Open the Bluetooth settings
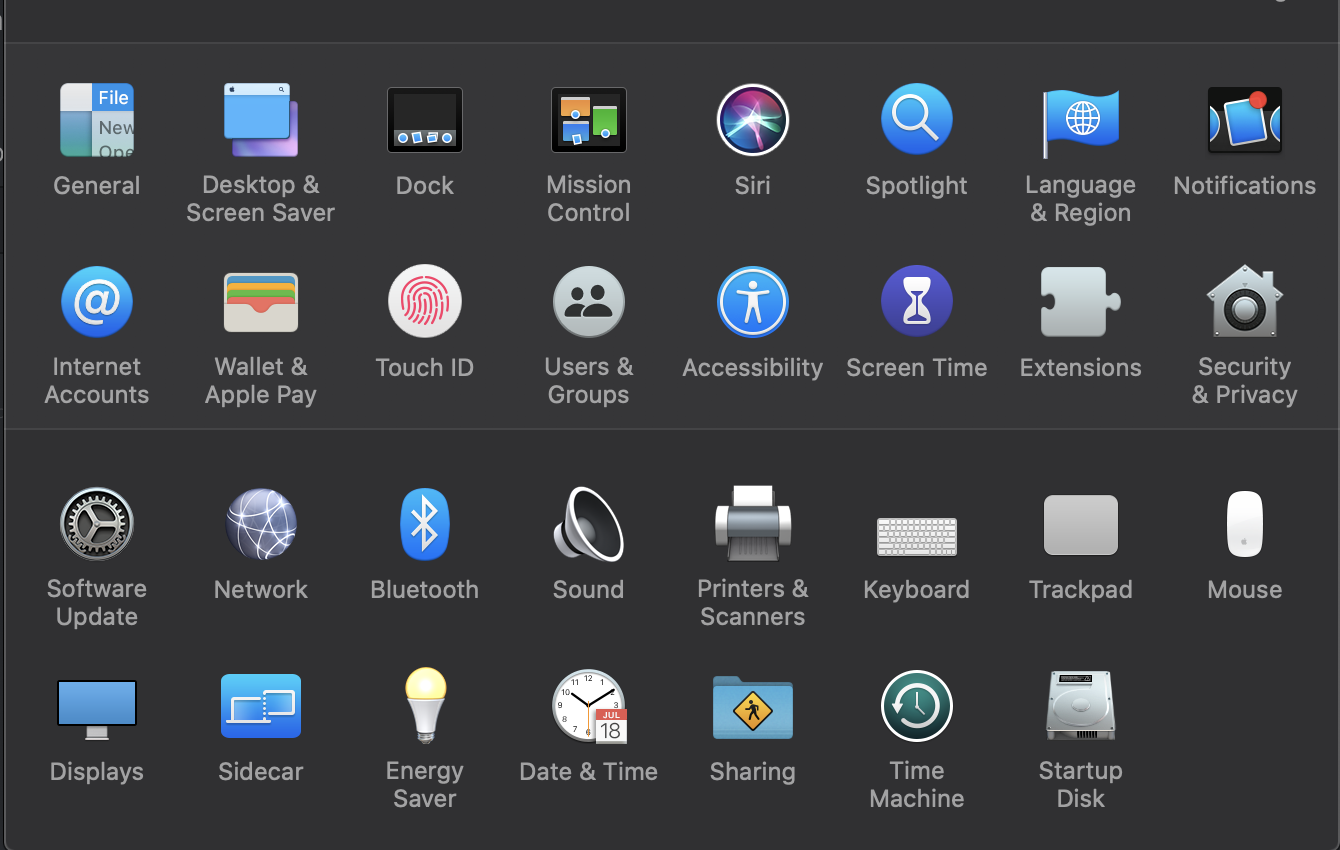The image size is (1340, 850). click(x=425, y=524)
